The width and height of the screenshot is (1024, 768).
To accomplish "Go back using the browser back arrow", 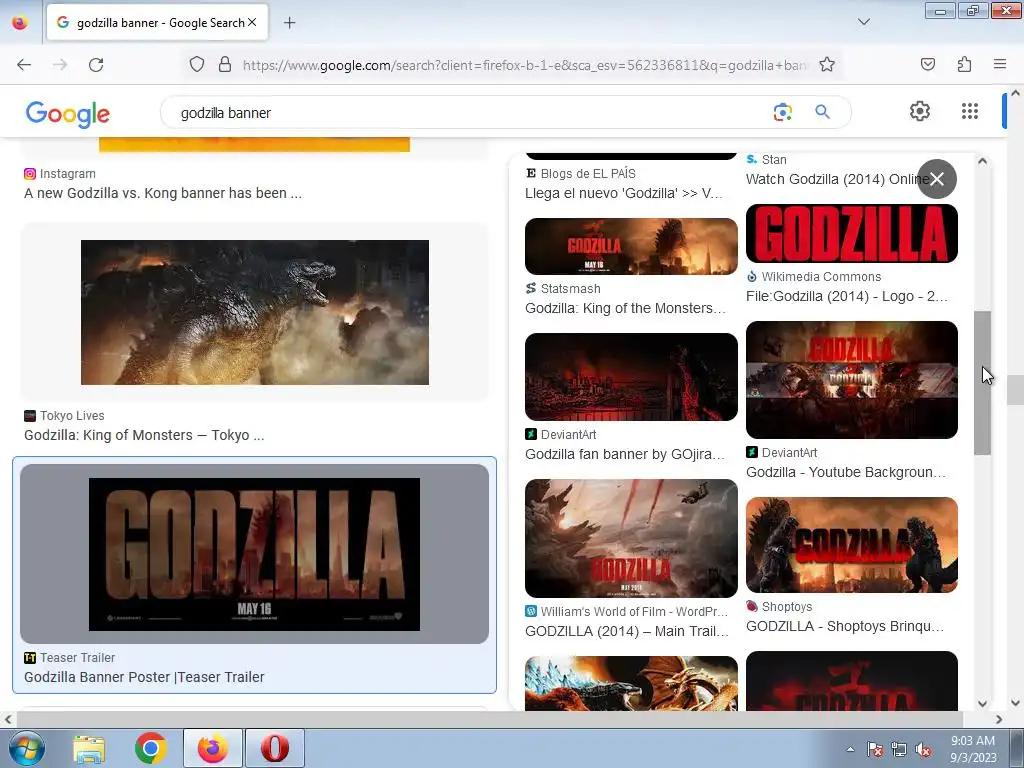I will tap(24, 65).
